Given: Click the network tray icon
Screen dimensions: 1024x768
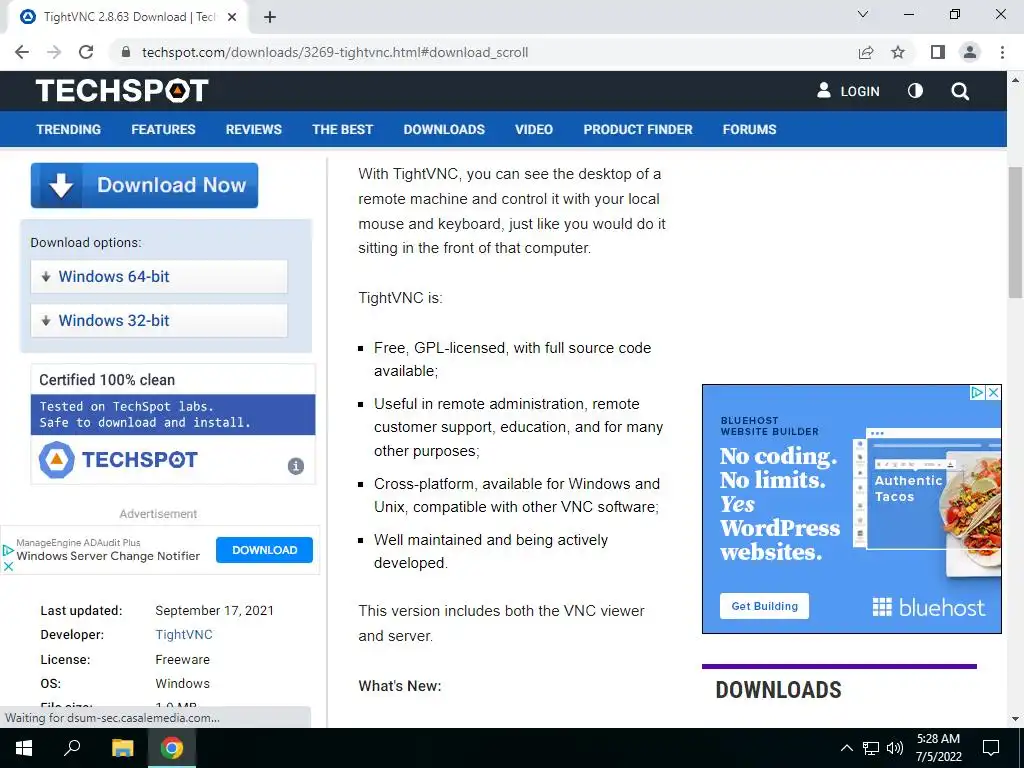Looking at the screenshot, I should [871, 748].
